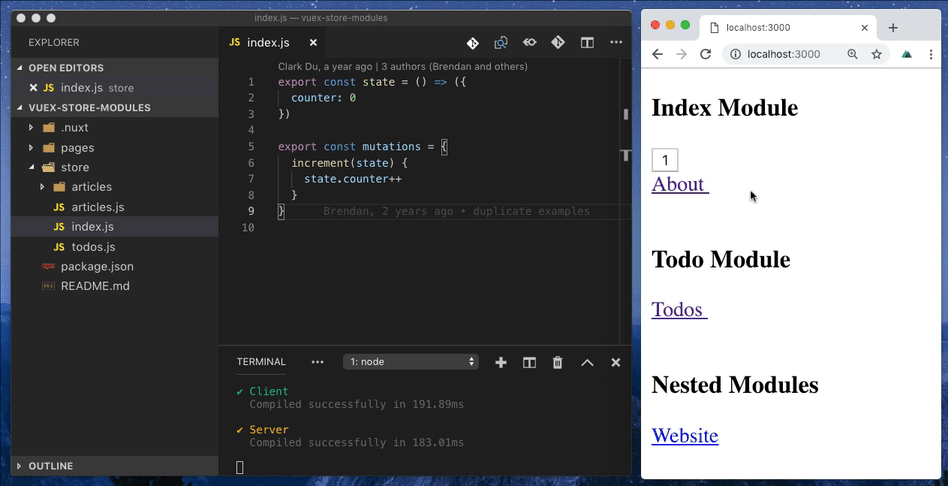Image resolution: width=948 pixels, height=486 pixels.
Task: Click the Nuxt extension icon in Chrome
Action: coord(906,54)
